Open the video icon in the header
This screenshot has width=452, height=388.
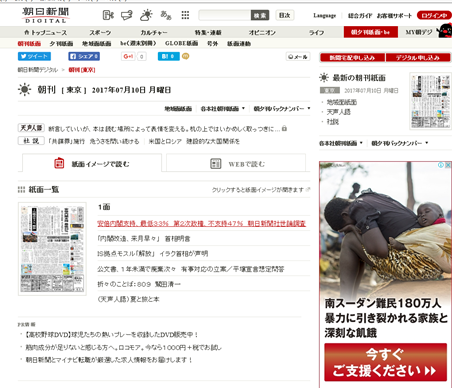[x=108, y=15]
